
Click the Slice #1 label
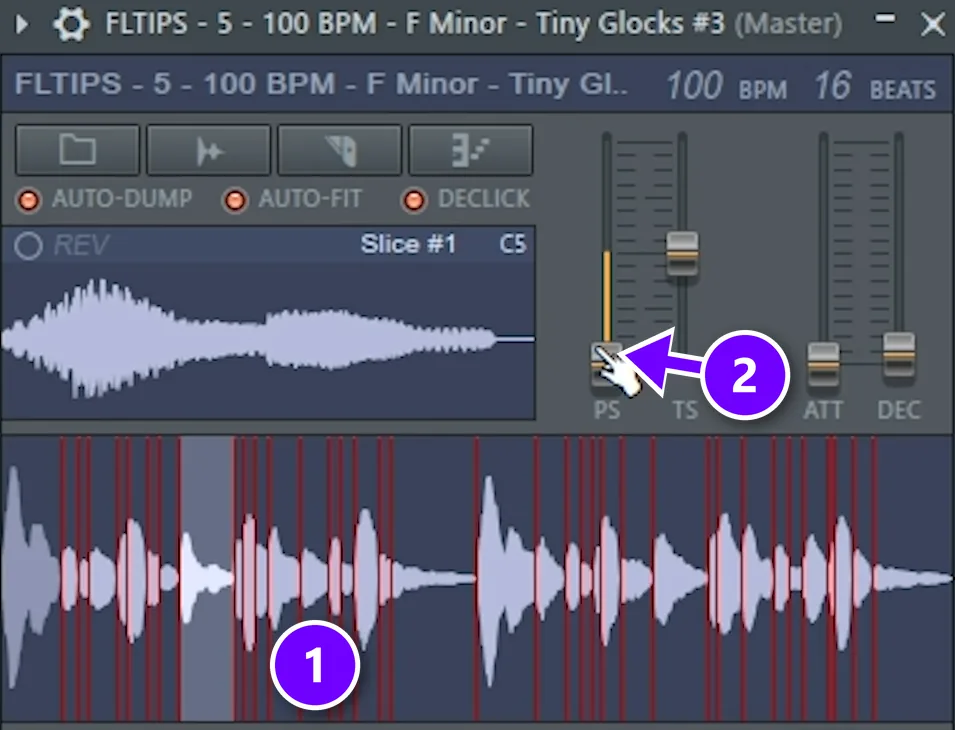[x=408, y=244]
